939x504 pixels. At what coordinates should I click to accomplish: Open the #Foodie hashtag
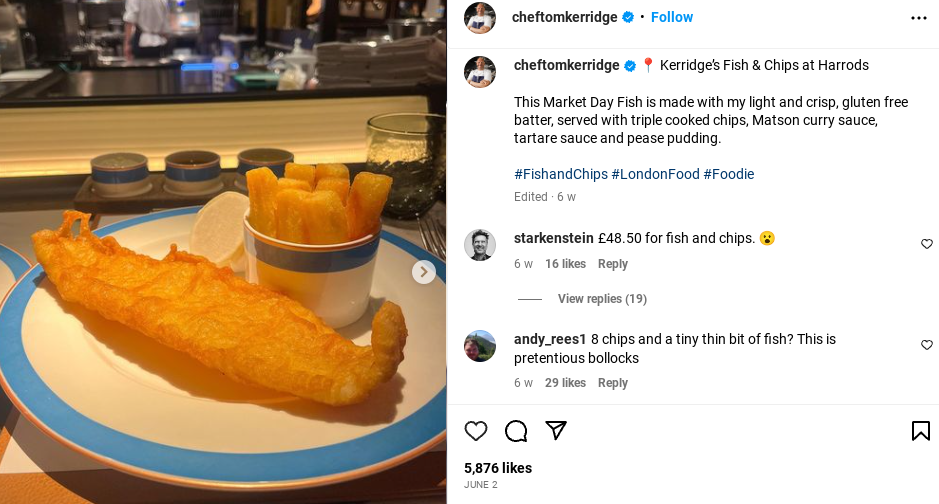tap(728, 174)
